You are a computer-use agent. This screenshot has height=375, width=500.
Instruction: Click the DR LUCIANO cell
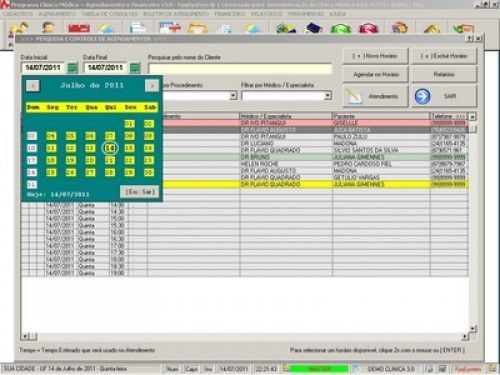point(286,144)
